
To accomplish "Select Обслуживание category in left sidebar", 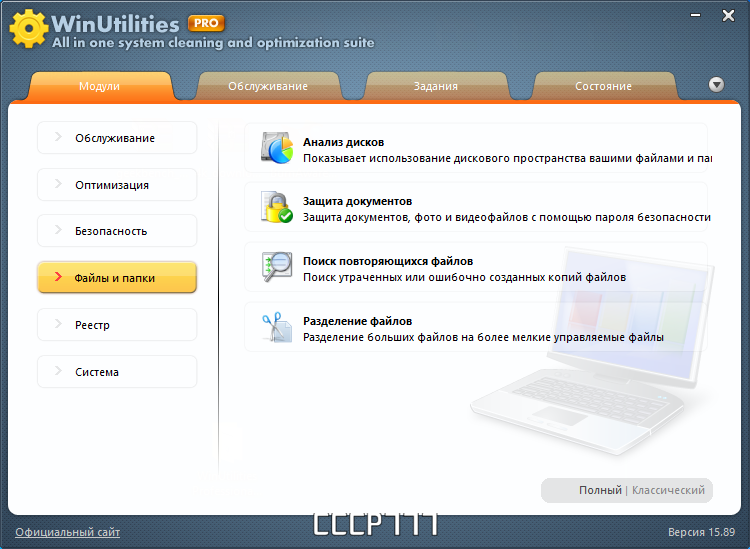I will coord(117,138).
